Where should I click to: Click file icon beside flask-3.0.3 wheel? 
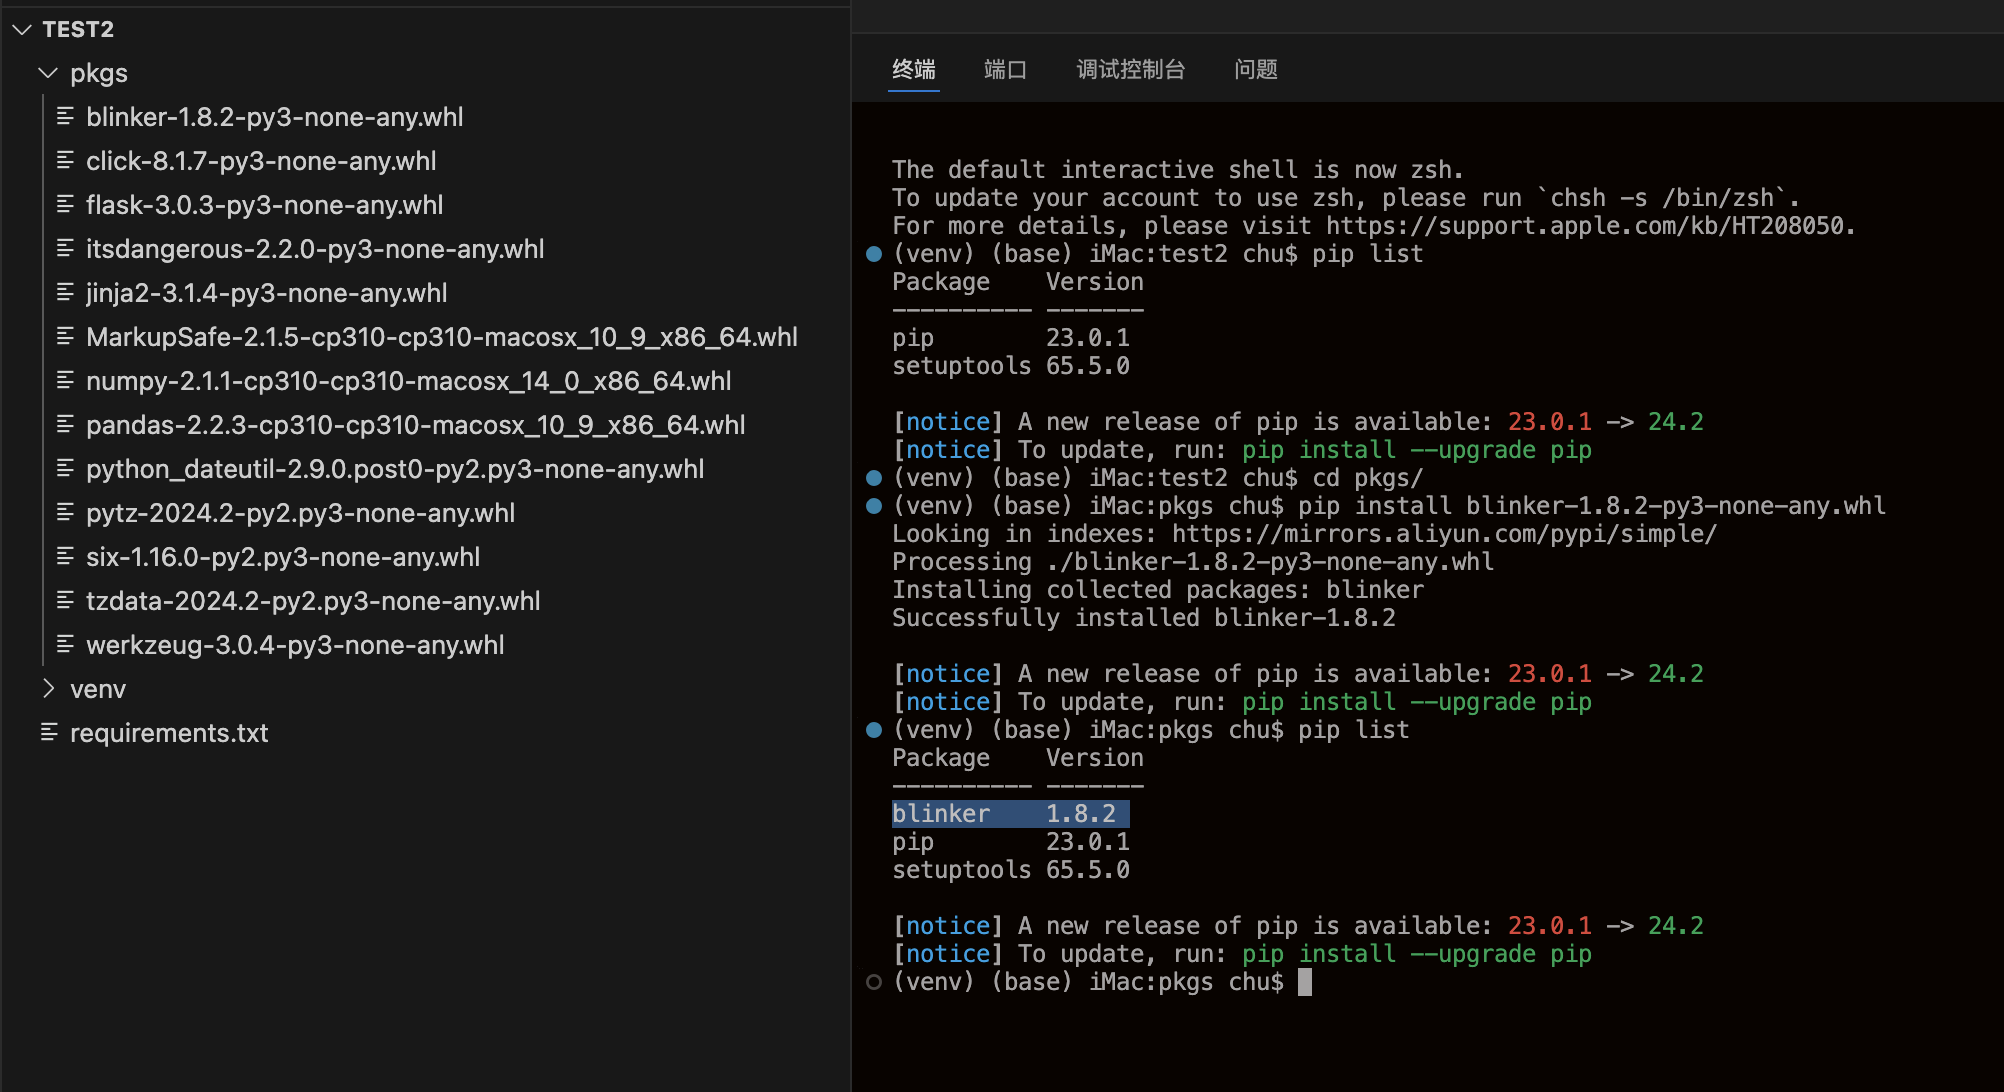tap(65, 205)
